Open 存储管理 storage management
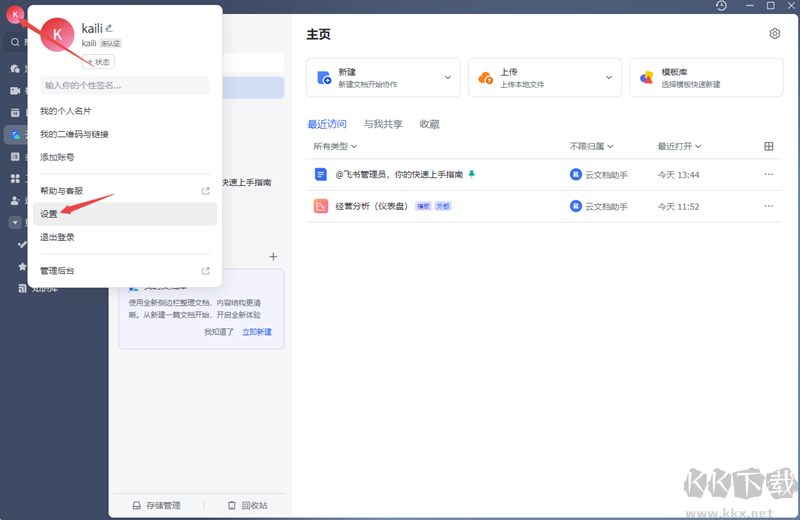This screenshot has height=520, width=800. point(157,506)
